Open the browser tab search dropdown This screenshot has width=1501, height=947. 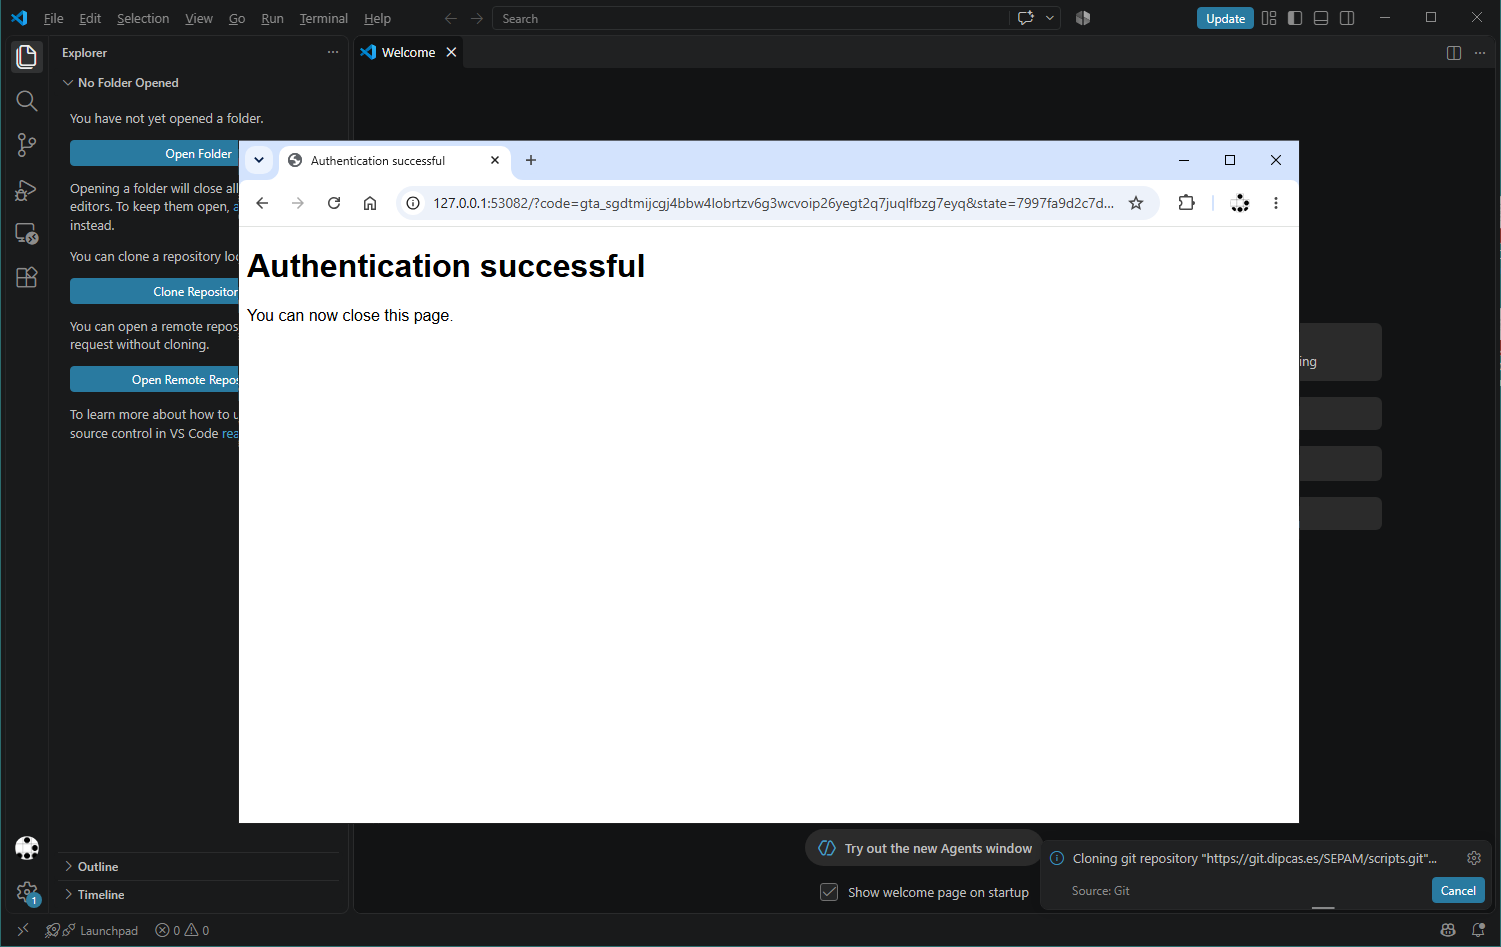pyautogui.click(x=259, y=160)
